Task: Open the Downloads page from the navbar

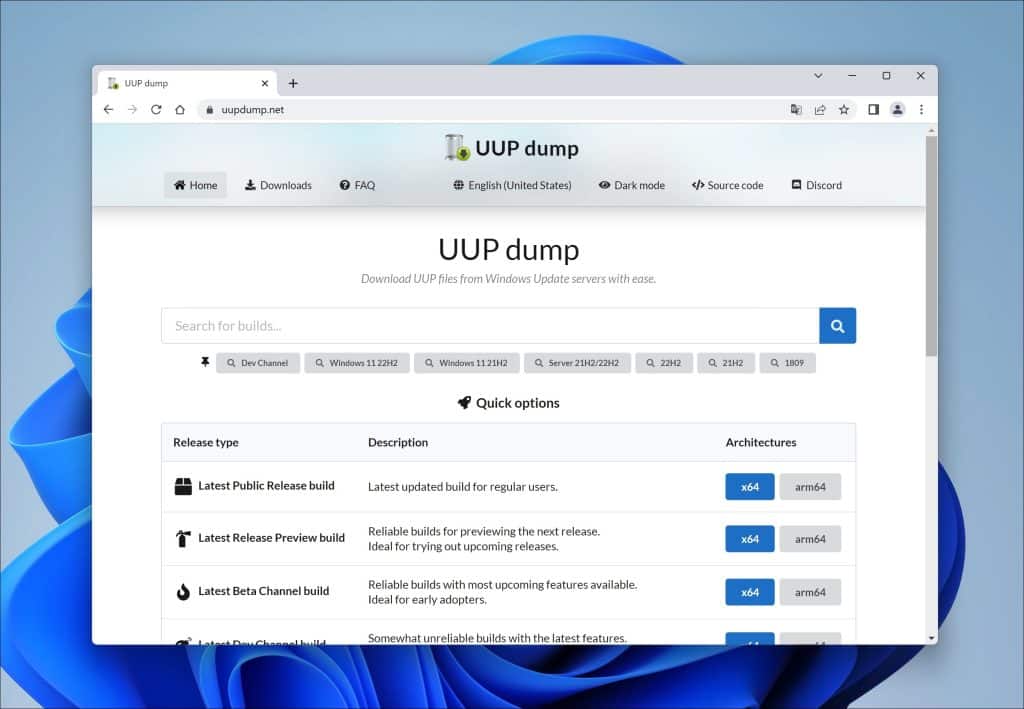Action: [278, 185]
